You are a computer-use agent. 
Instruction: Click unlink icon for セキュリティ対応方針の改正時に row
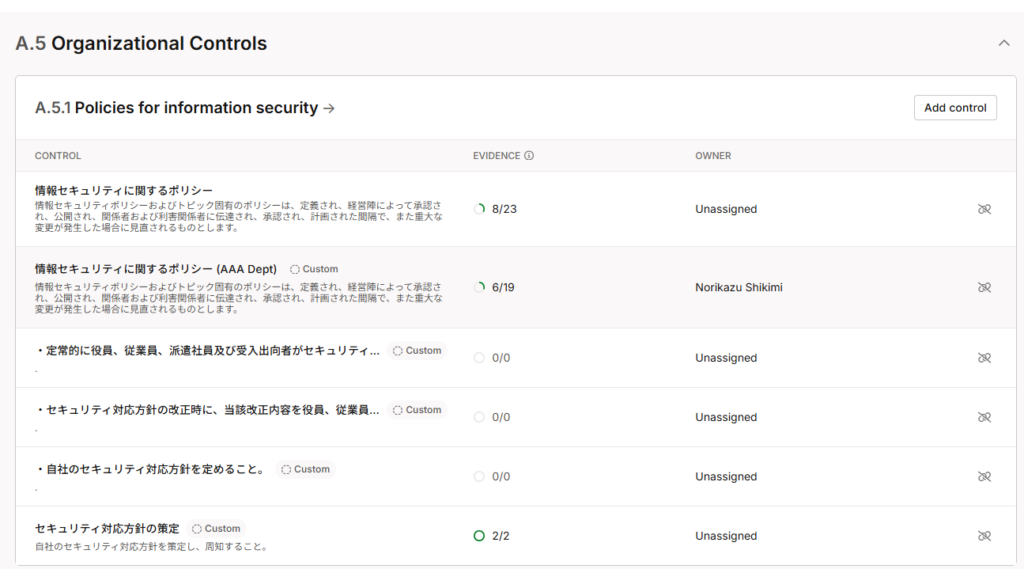coord(984,417)
